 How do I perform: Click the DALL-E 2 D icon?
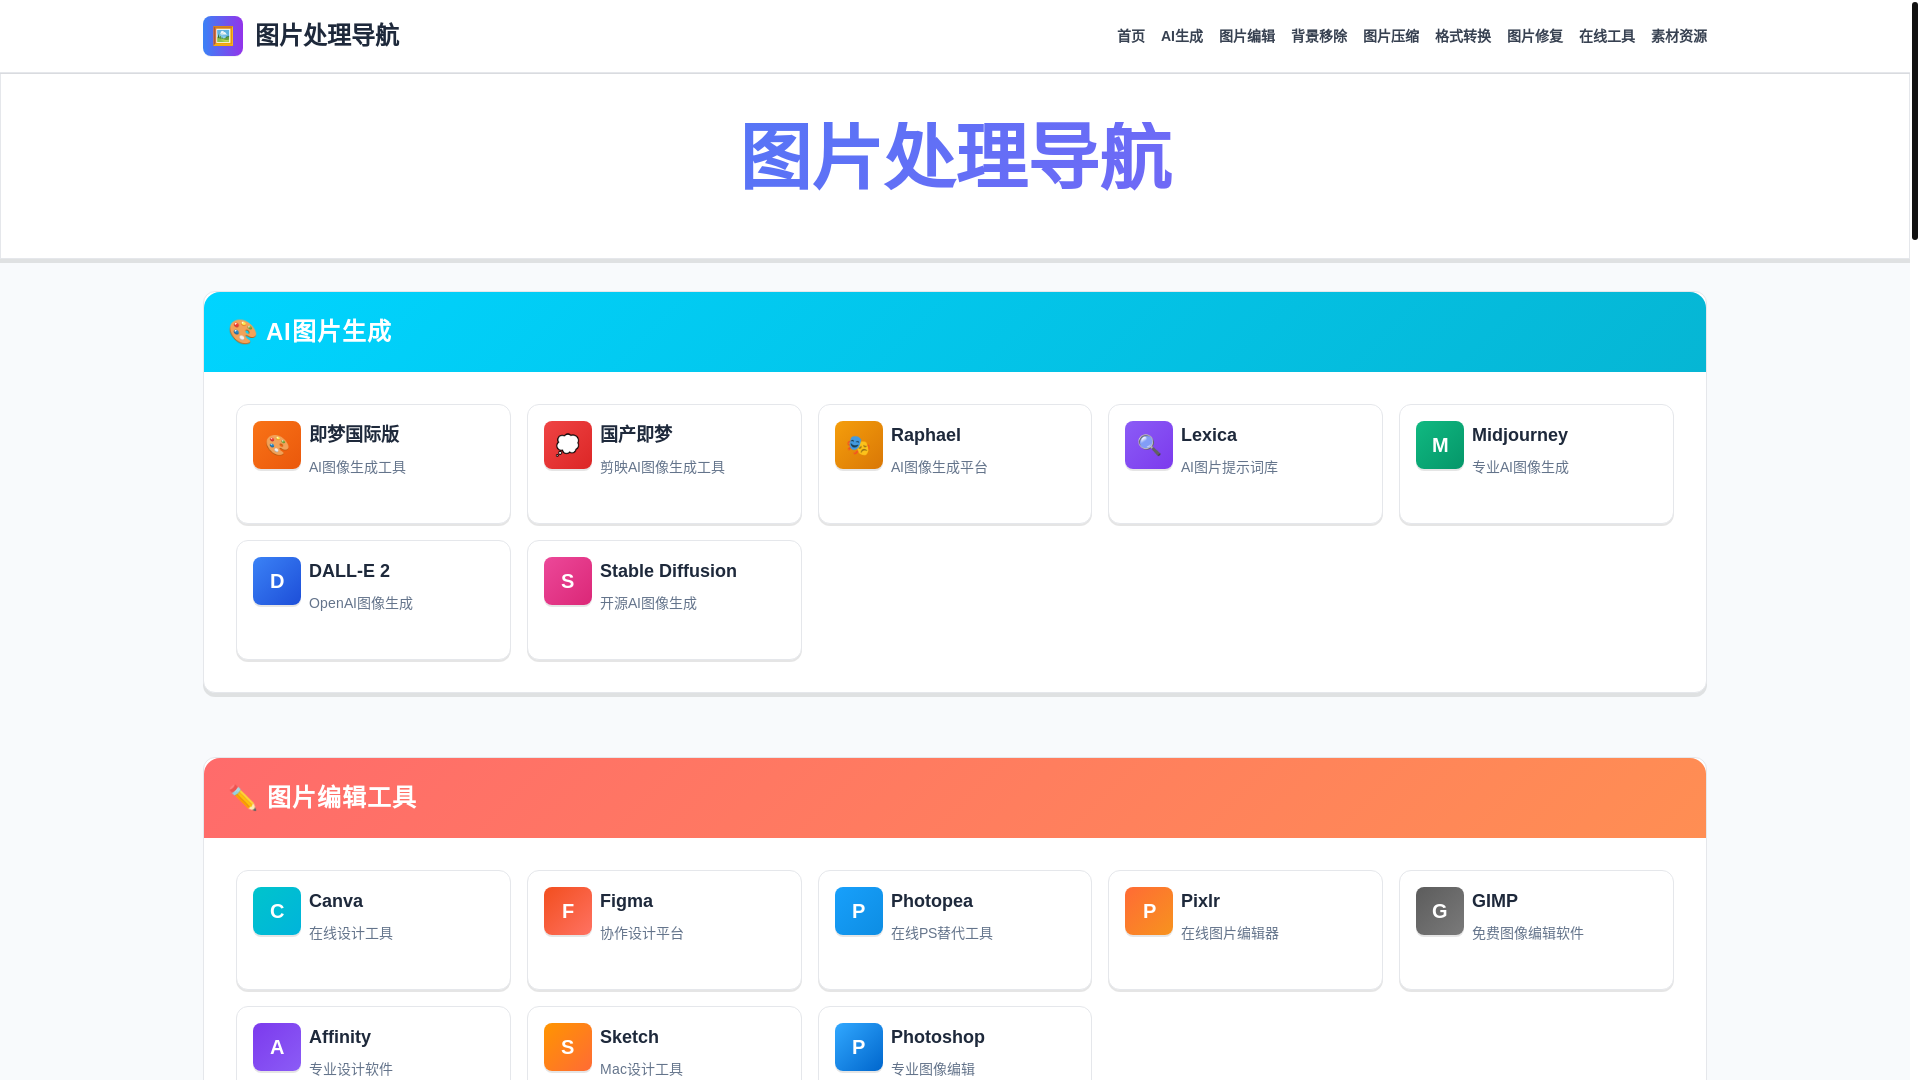pos(277,581)
